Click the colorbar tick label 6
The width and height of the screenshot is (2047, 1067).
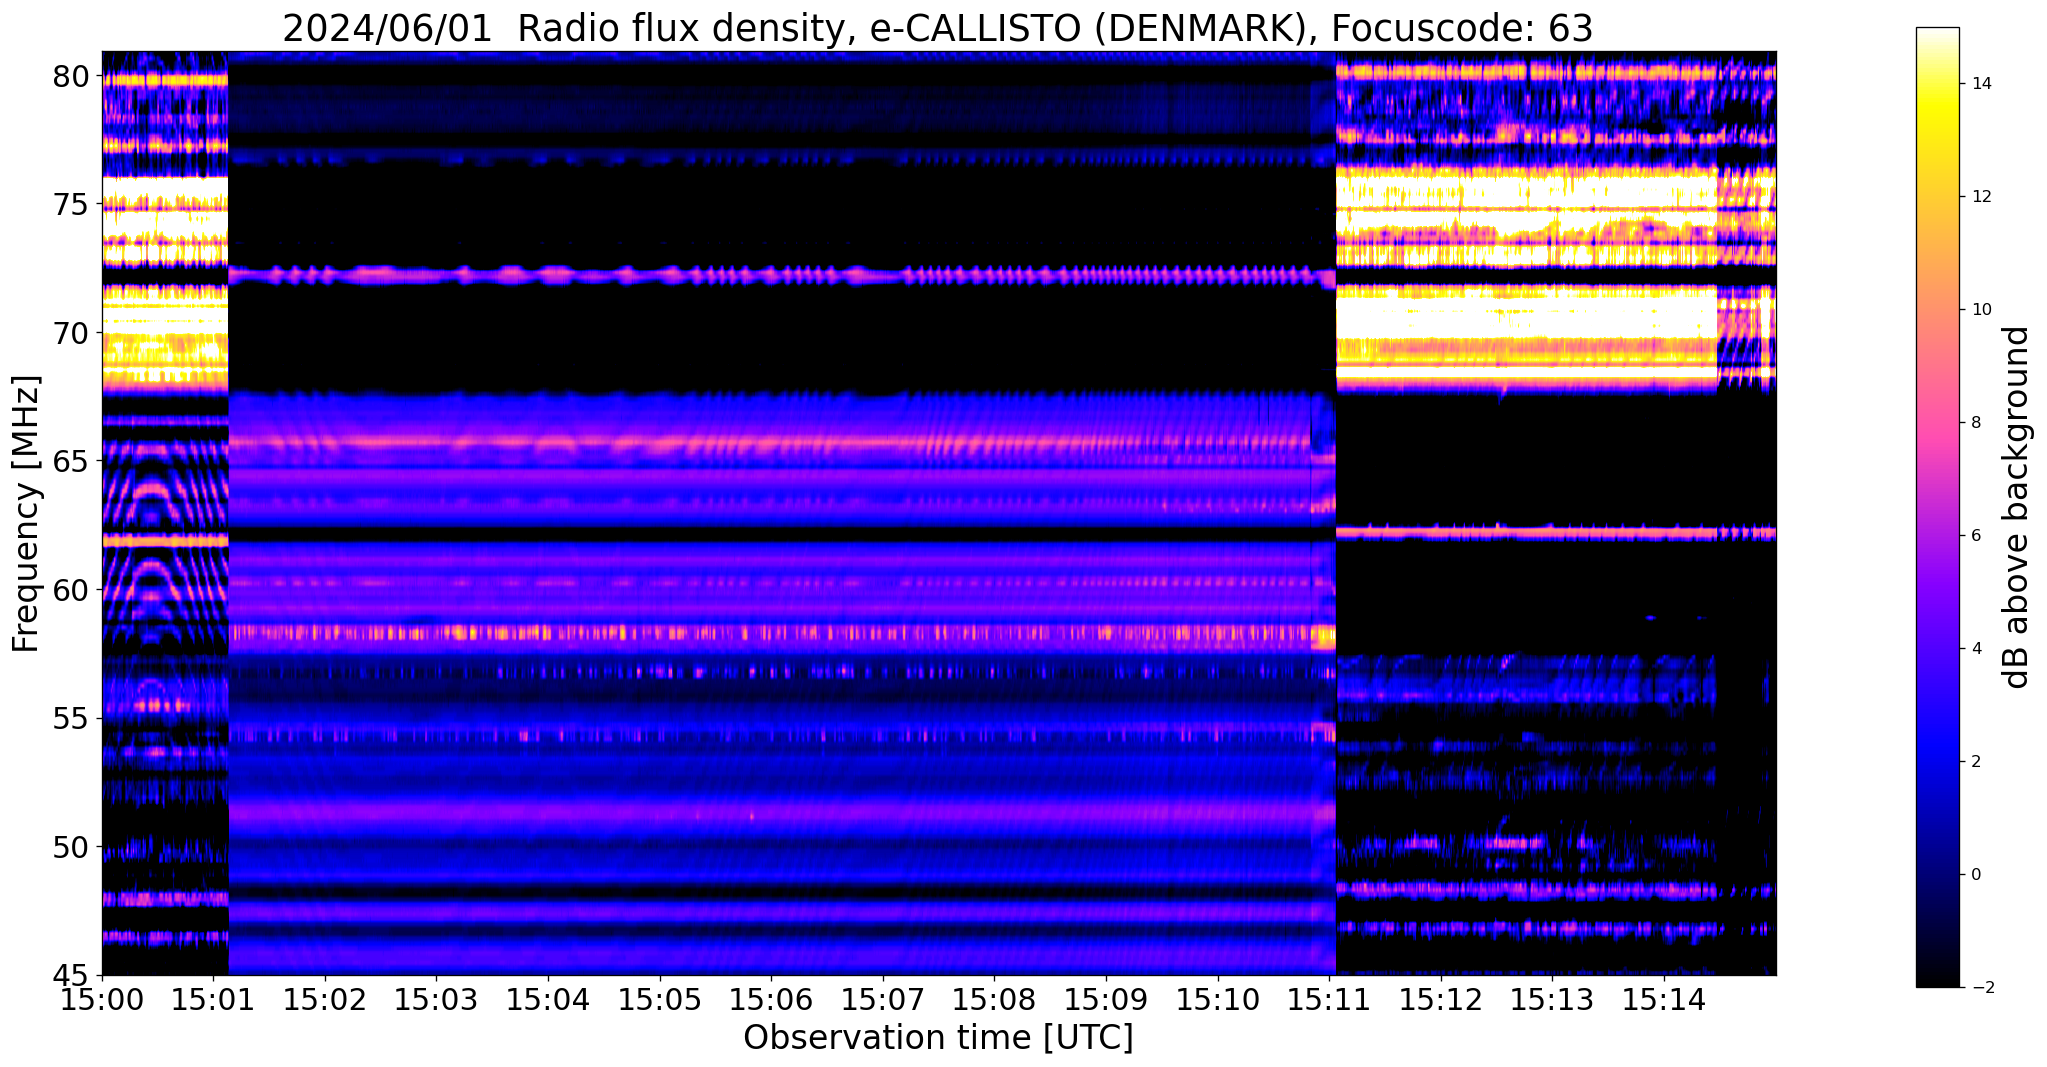click(x=1974, y=536)
